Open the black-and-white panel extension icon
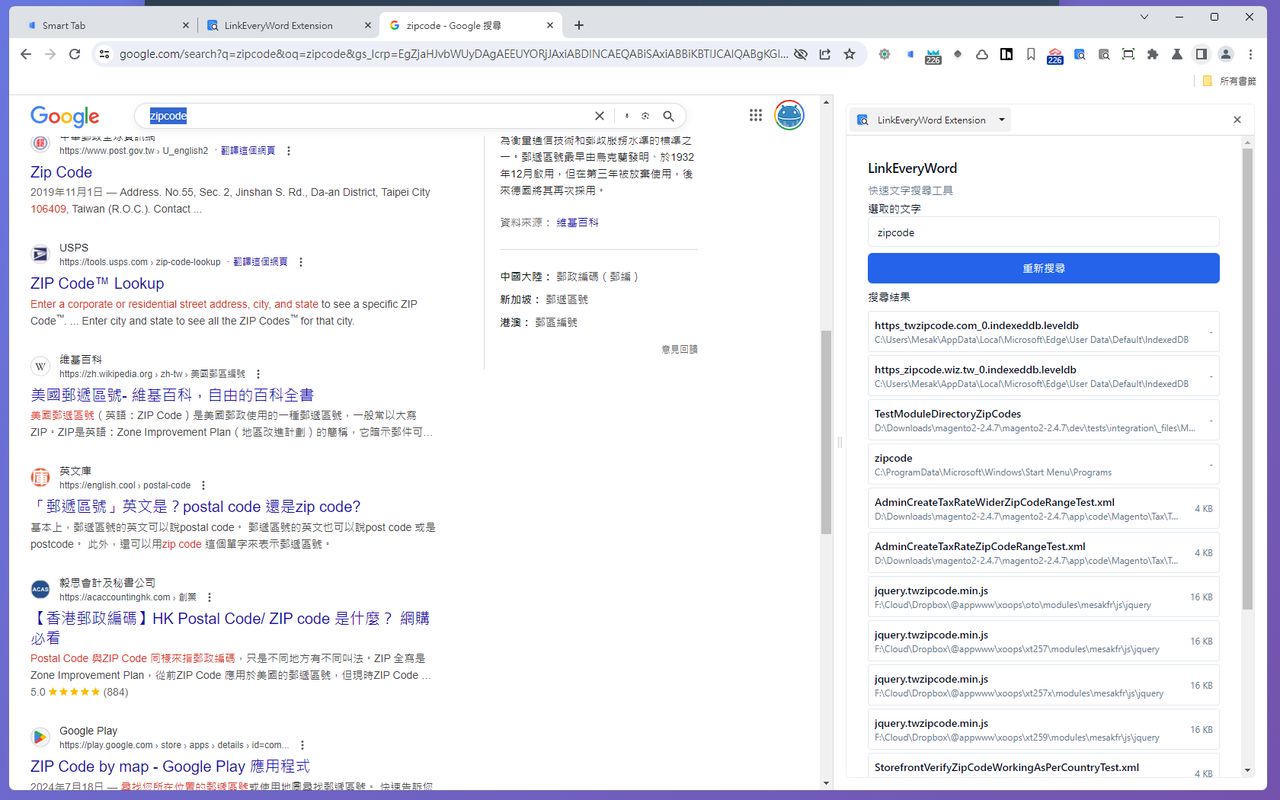Viewport: 1280px width, 800px height. (x=1006, y=54)
